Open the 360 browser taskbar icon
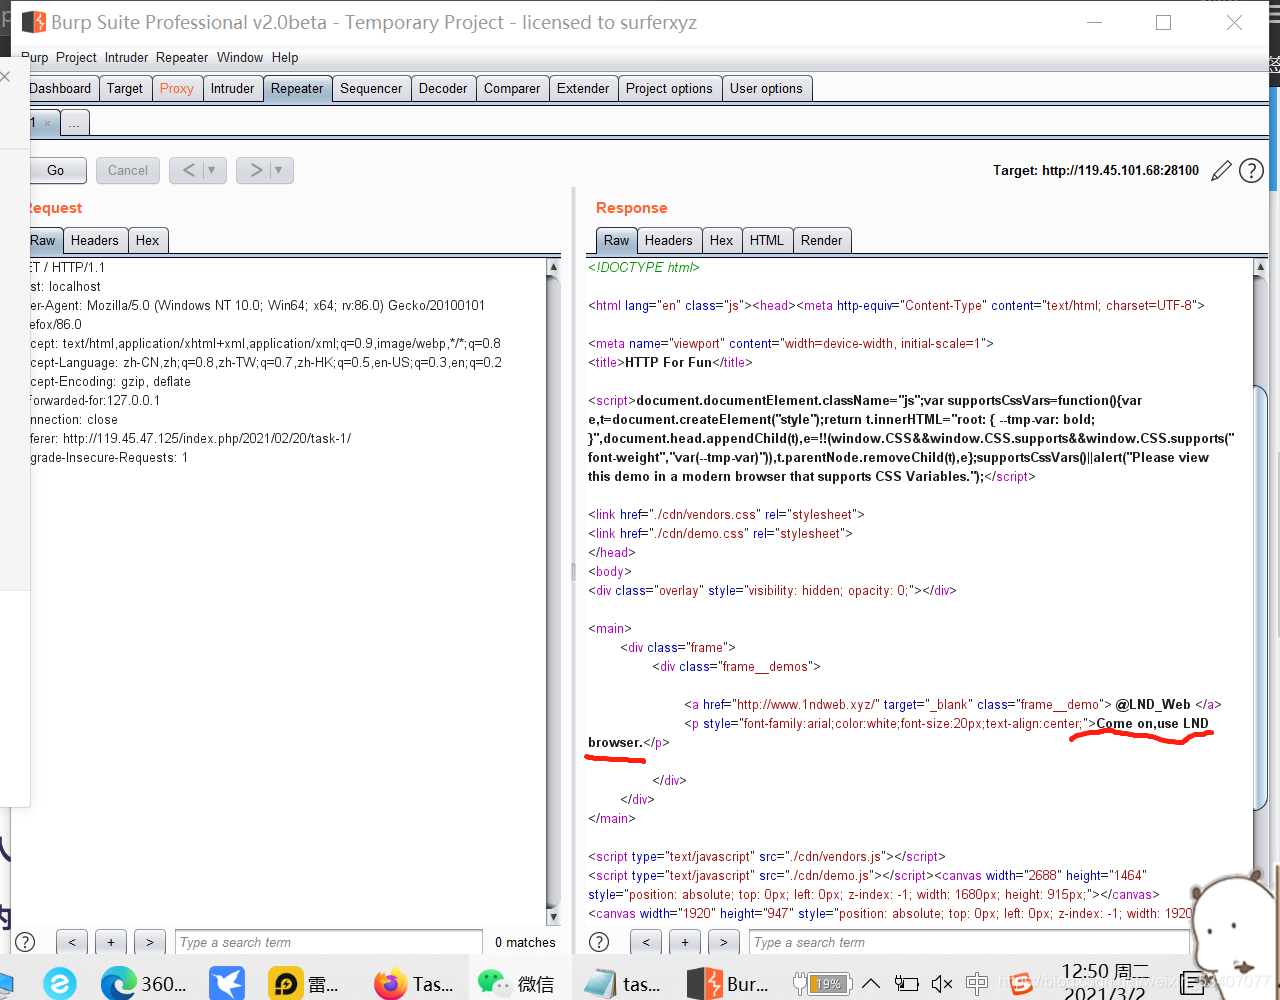This screenshot has width=1280, height=1000. pos(145,983)
